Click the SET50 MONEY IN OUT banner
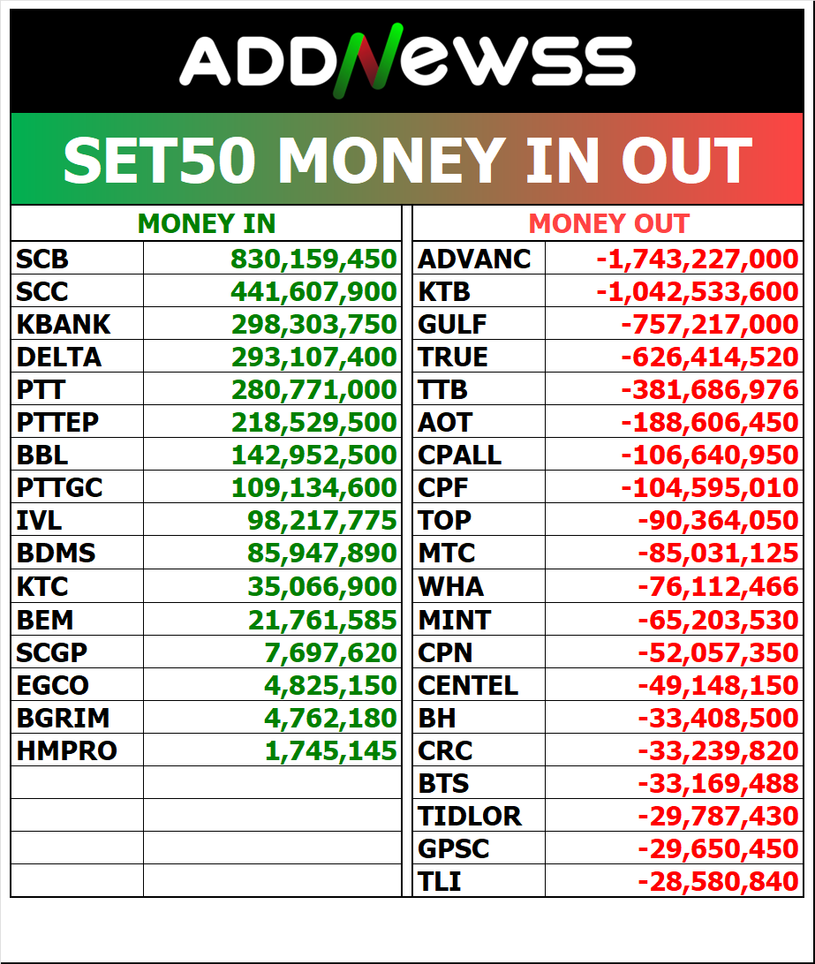The height and width of the screenshot is (964, 815). pyautogui.click(x=407, y=159)
